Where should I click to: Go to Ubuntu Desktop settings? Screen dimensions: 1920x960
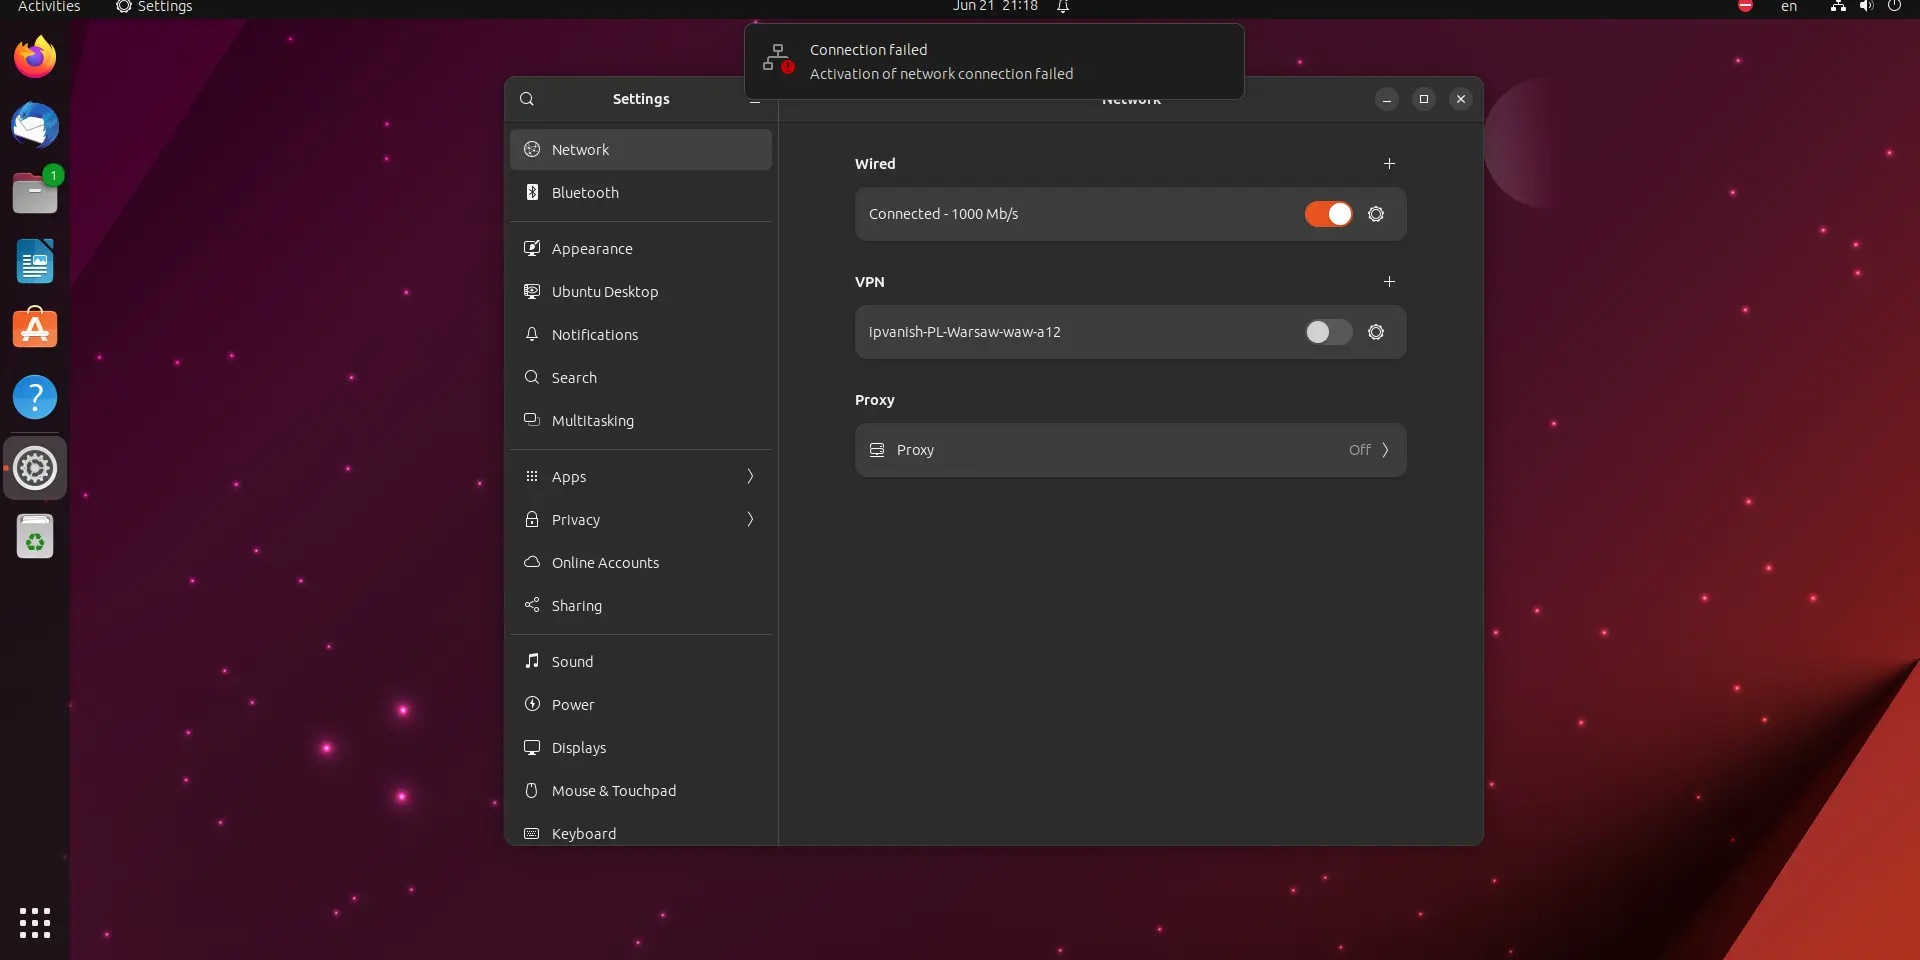click(641, 291)
